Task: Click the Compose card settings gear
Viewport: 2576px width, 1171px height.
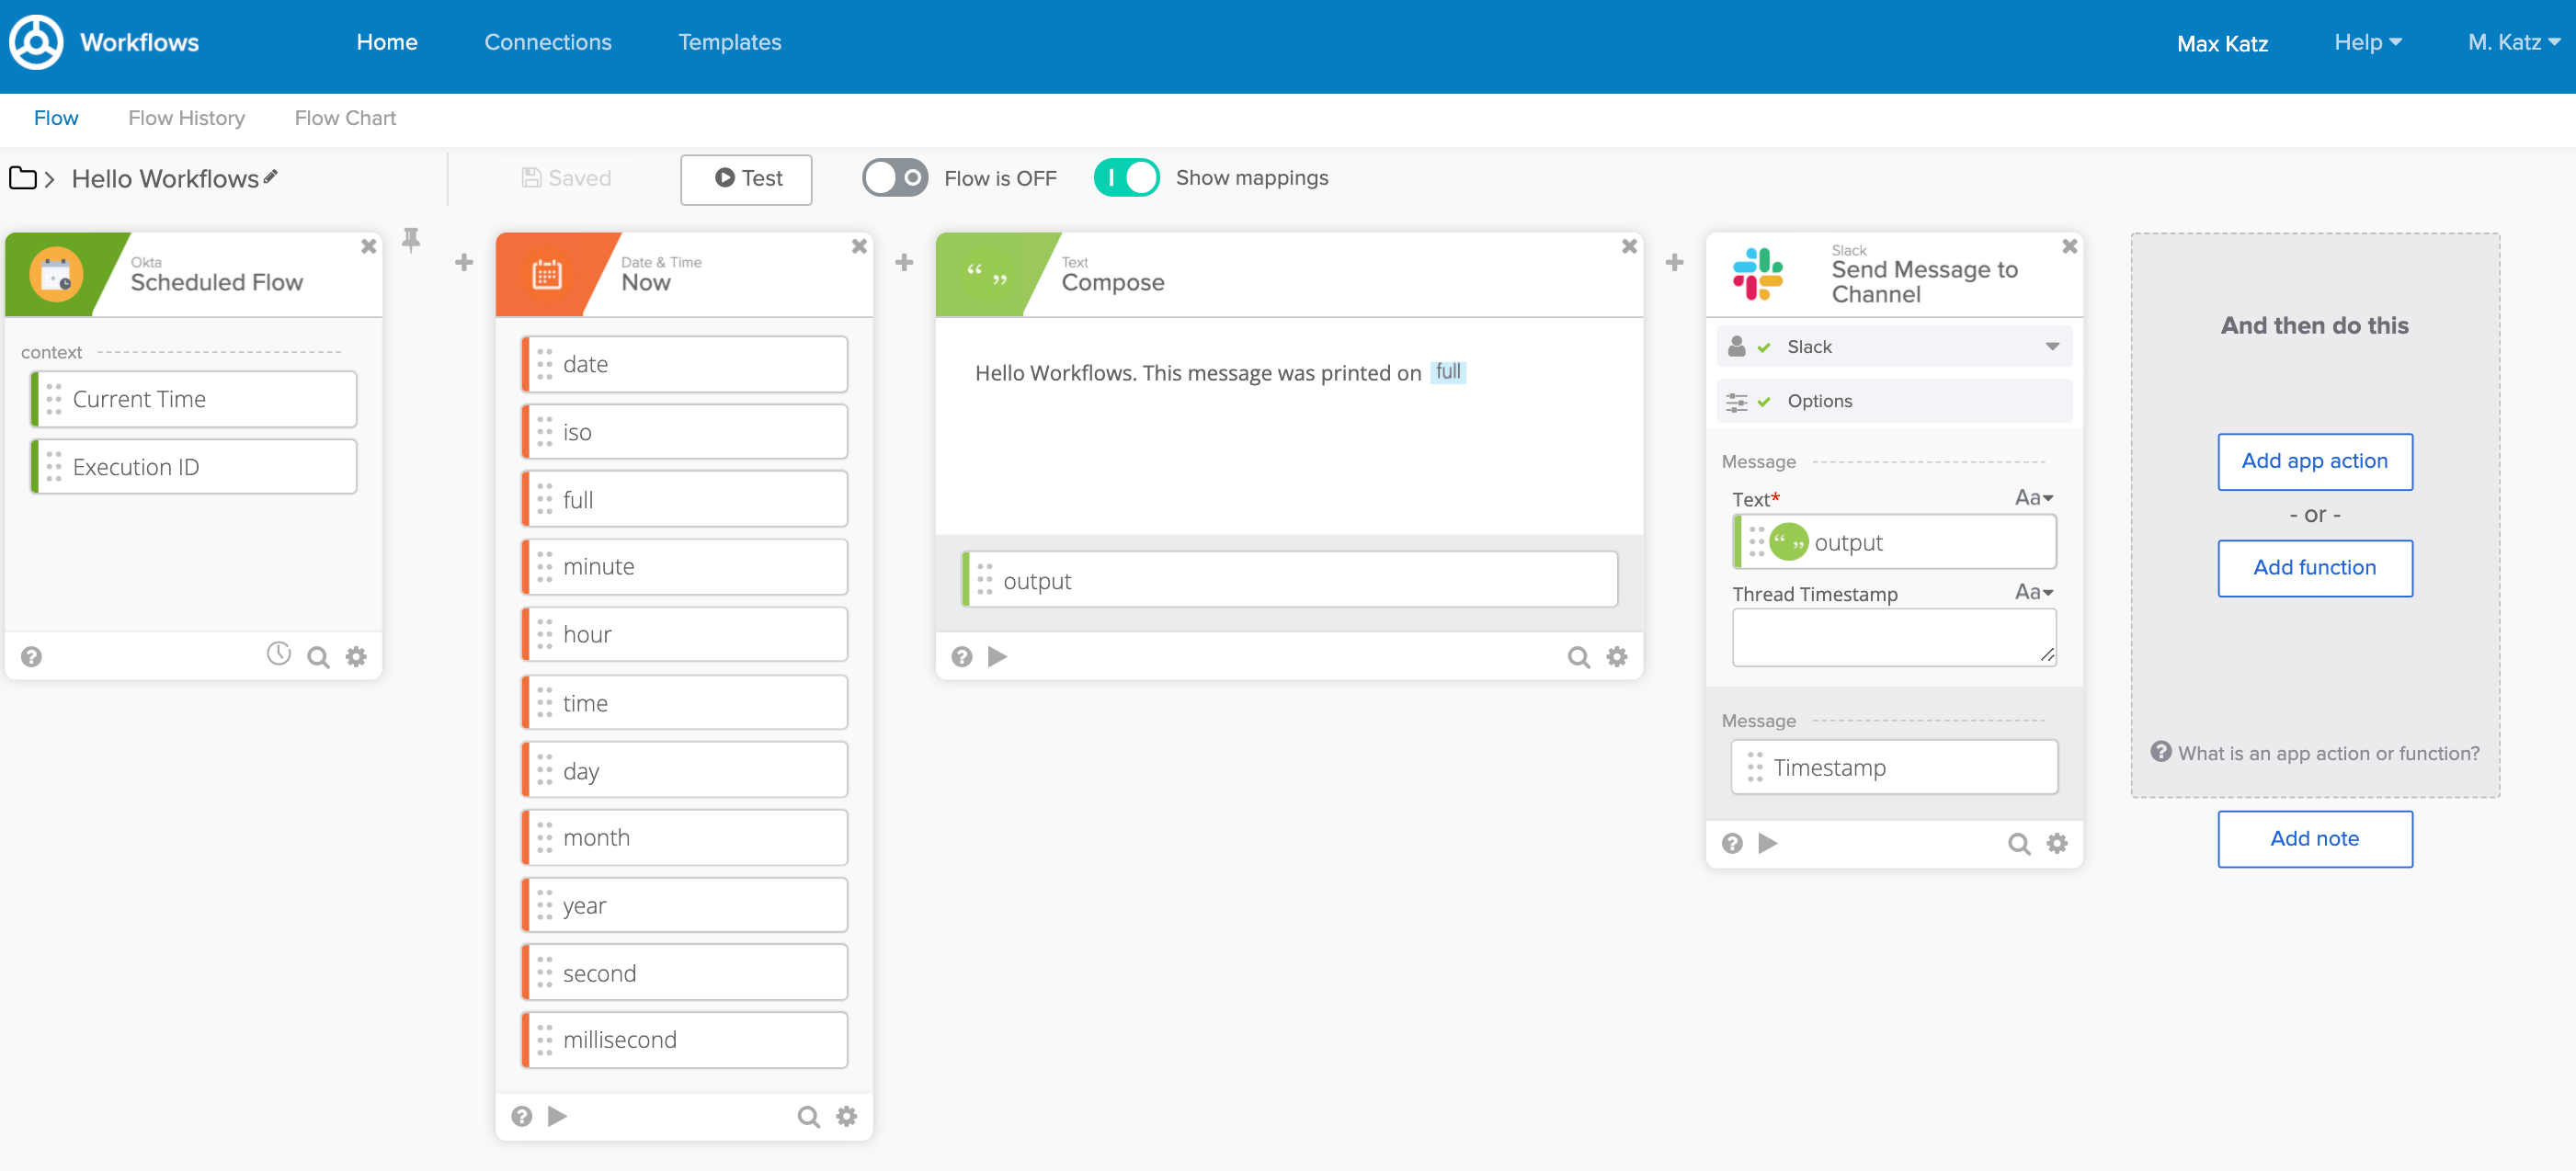Action: 1616,656
